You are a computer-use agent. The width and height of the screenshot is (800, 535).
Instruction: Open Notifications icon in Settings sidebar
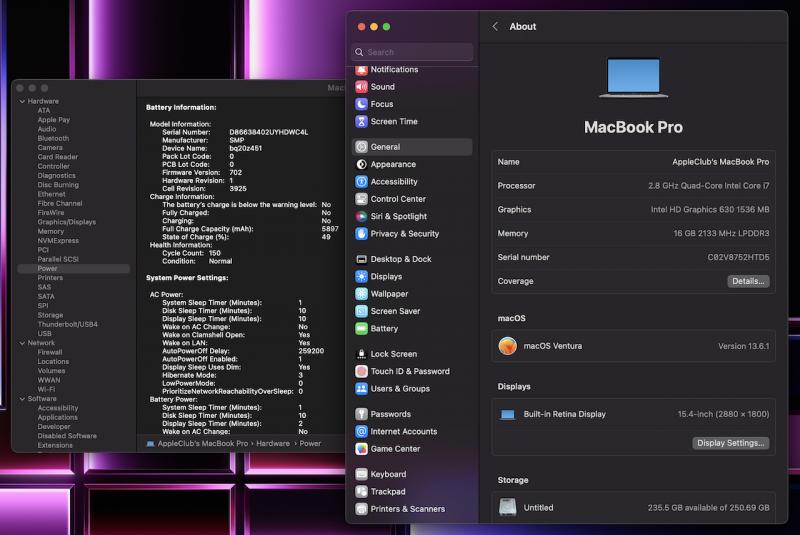click(x=361, y=69)
